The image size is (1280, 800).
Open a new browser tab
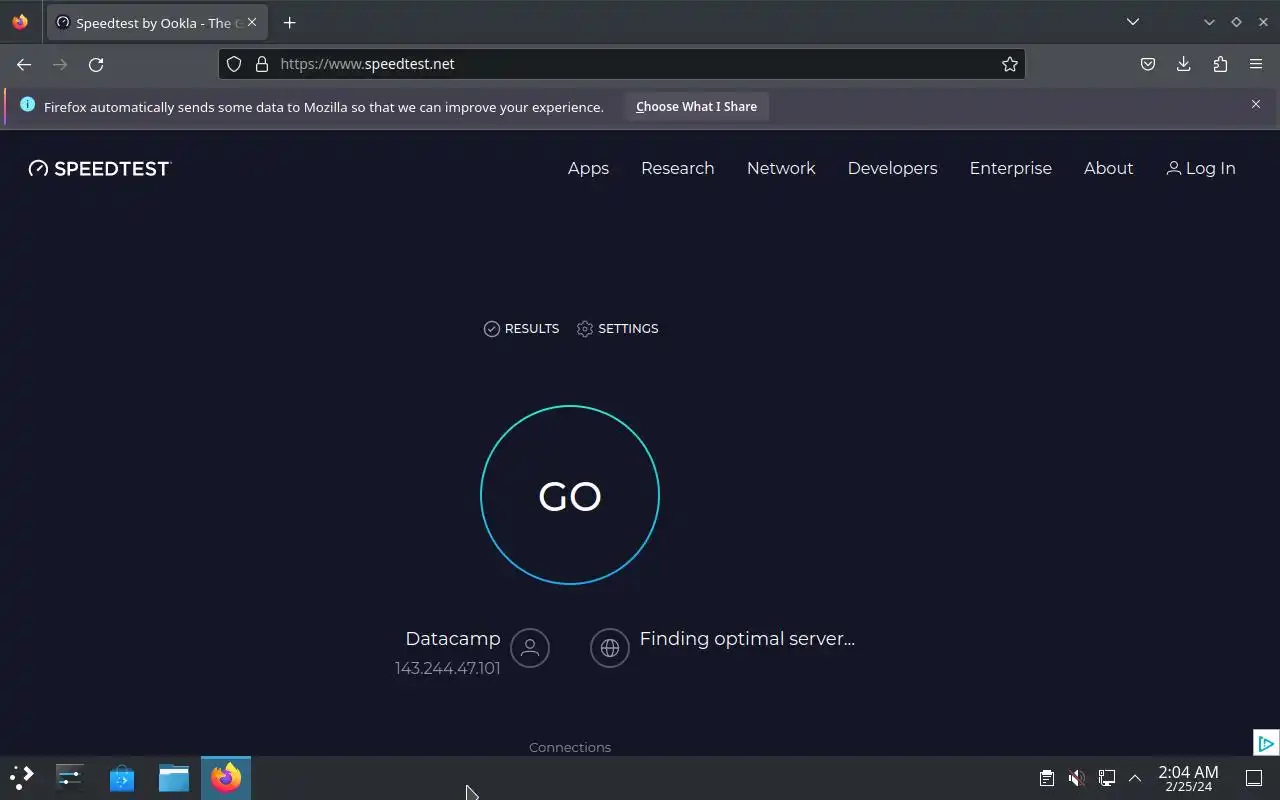pos(290,22)
